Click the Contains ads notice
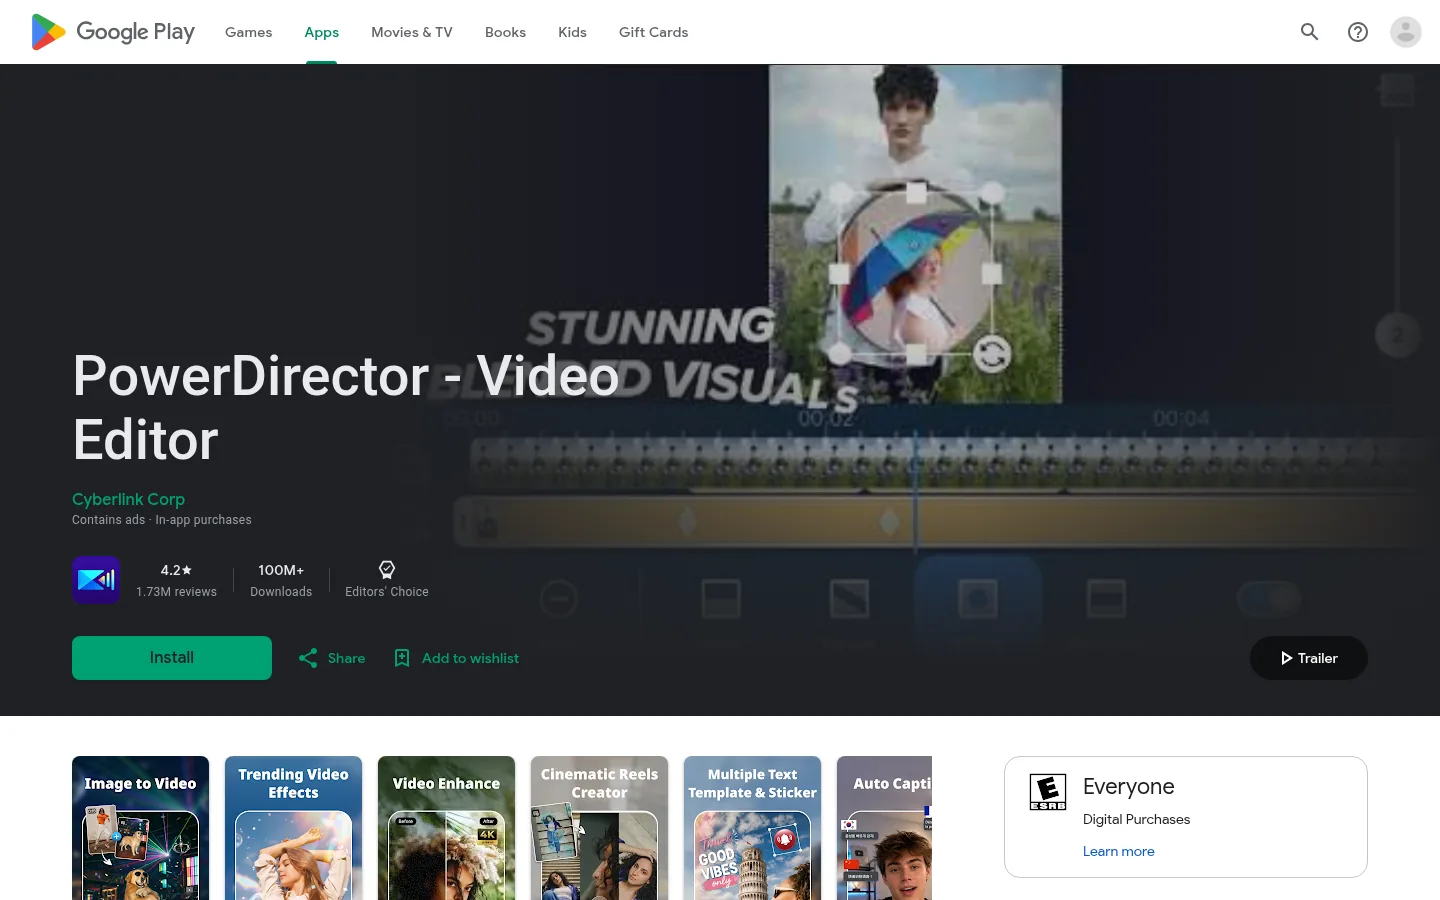Viewport: 1440px width, 900px height. pyautogui.click(x=108, y=520)
